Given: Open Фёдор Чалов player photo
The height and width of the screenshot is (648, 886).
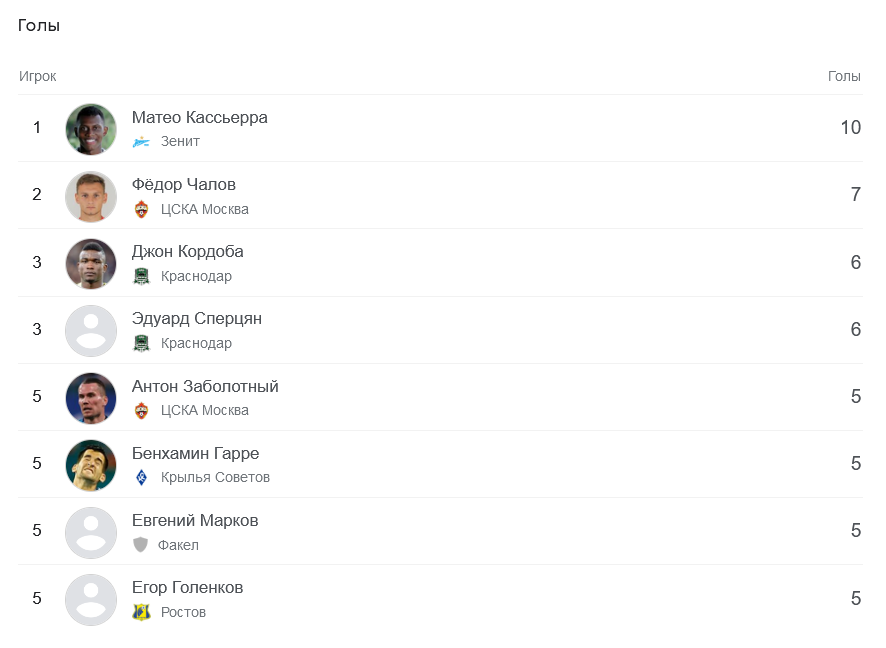Looking at the screenshot, I should coord(91,196).
